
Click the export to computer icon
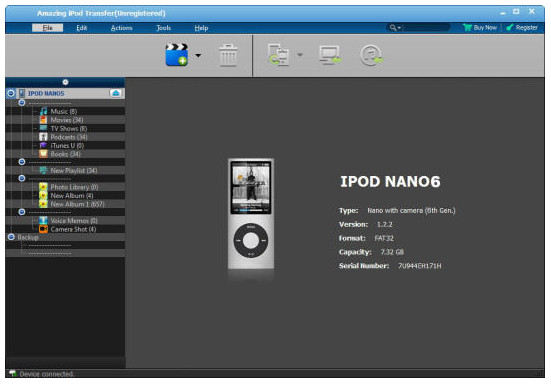pos(279,55)
